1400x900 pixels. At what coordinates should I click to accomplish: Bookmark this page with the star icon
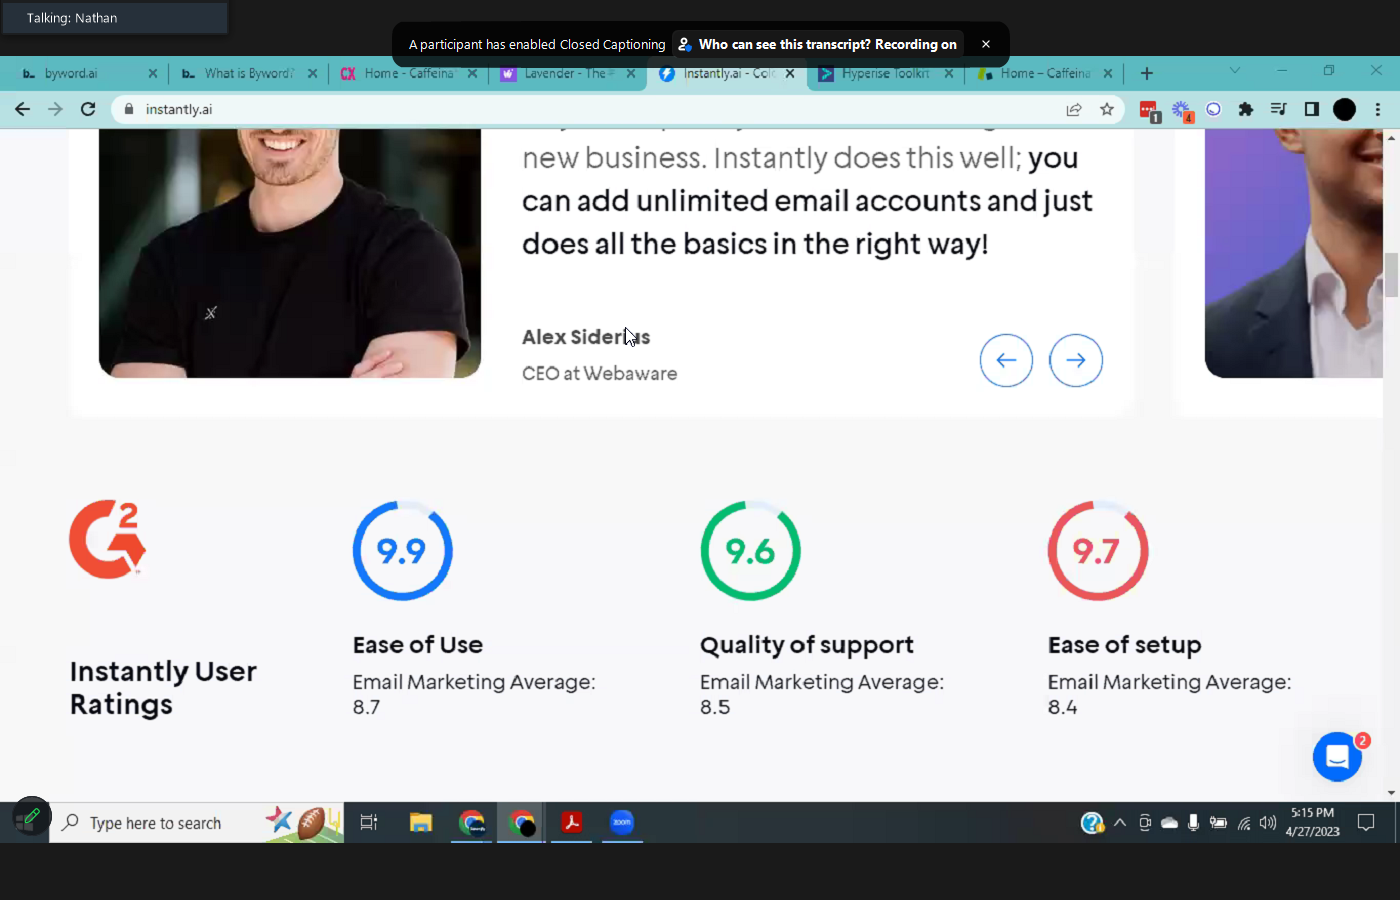point(1107,109)
